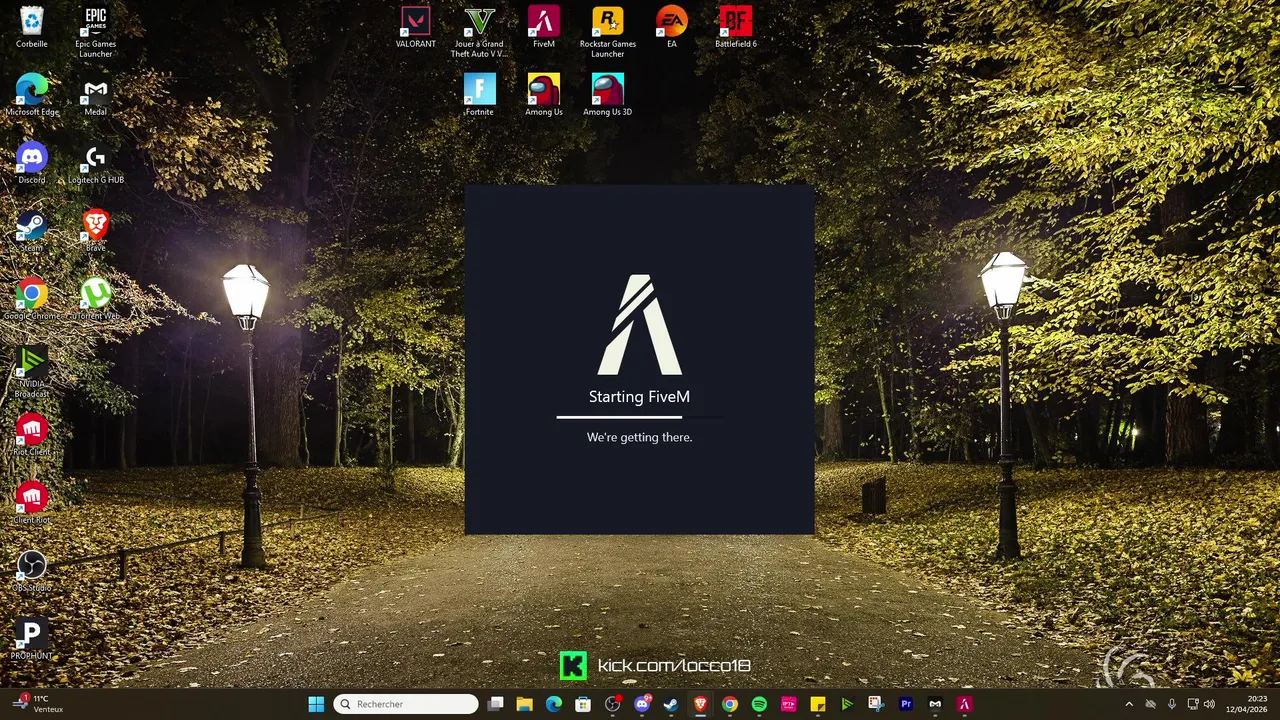Viewport: 1280px width, 720px height.
Task: Click the microphone icon in system tray
Action: [x=1172, y=704]
